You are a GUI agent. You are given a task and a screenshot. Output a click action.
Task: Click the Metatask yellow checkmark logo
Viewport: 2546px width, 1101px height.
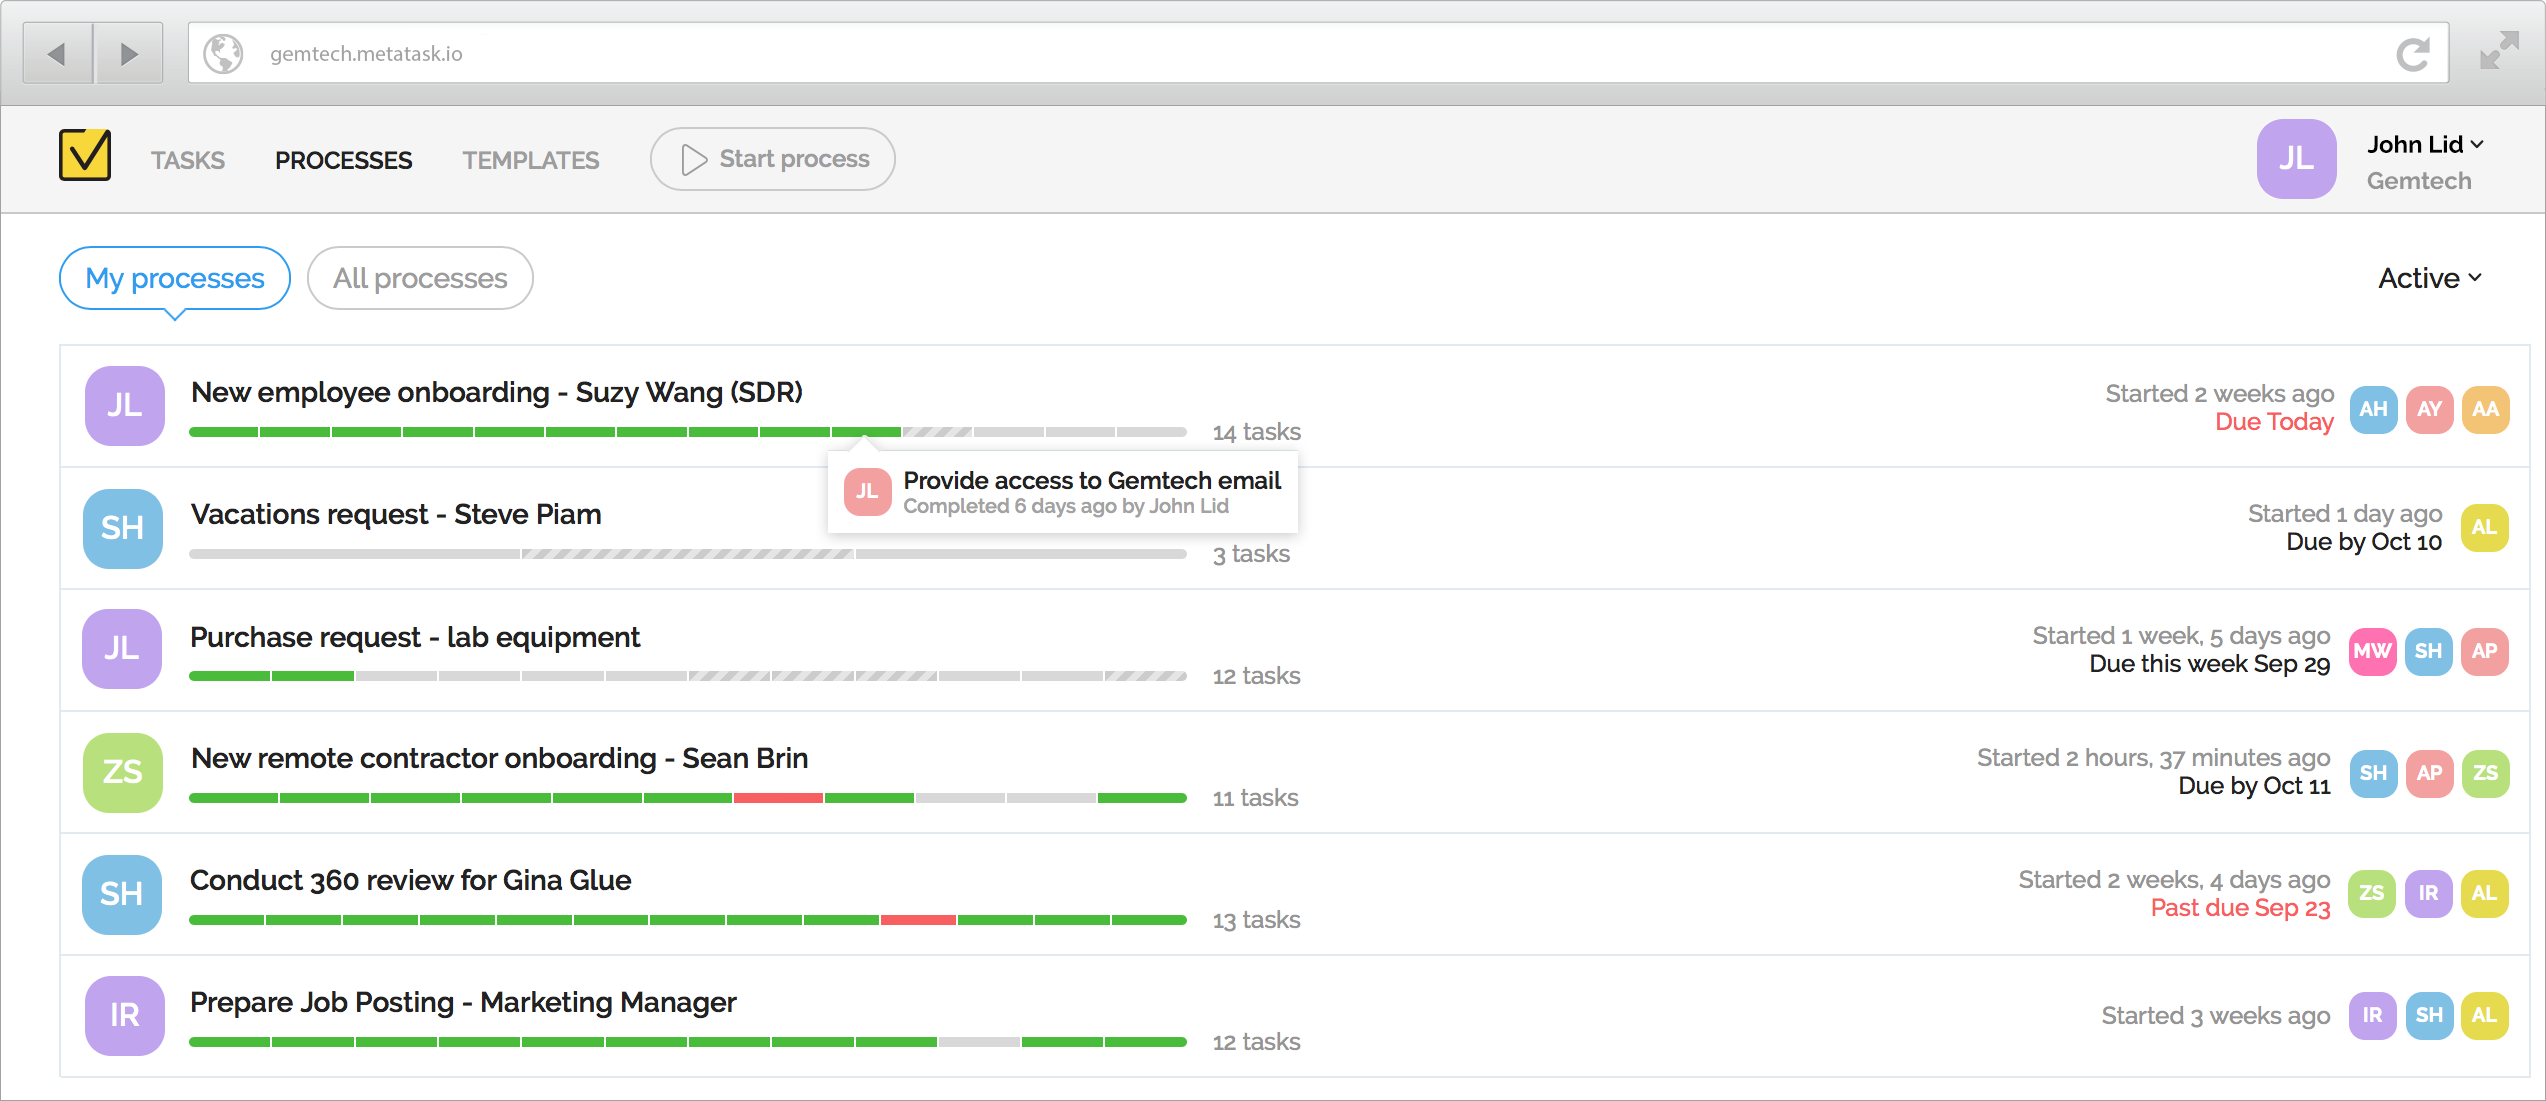pyautogui.click(x=85, y=156)
